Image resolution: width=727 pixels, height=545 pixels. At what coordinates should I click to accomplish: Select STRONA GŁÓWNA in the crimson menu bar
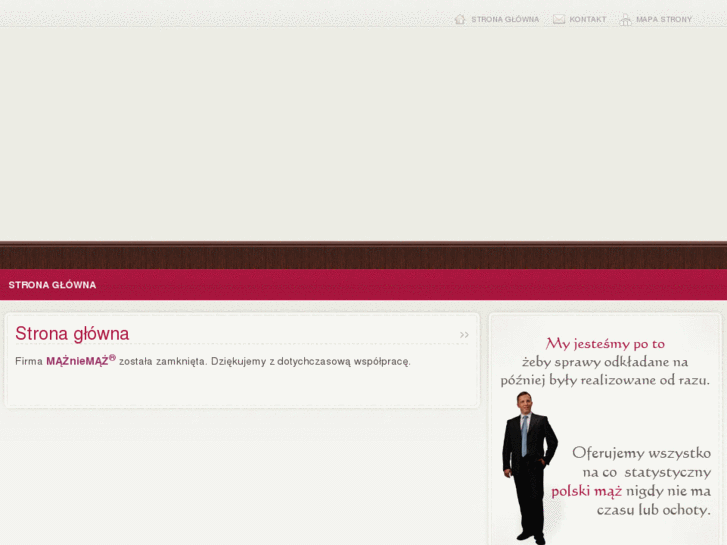tap(52, 285)
